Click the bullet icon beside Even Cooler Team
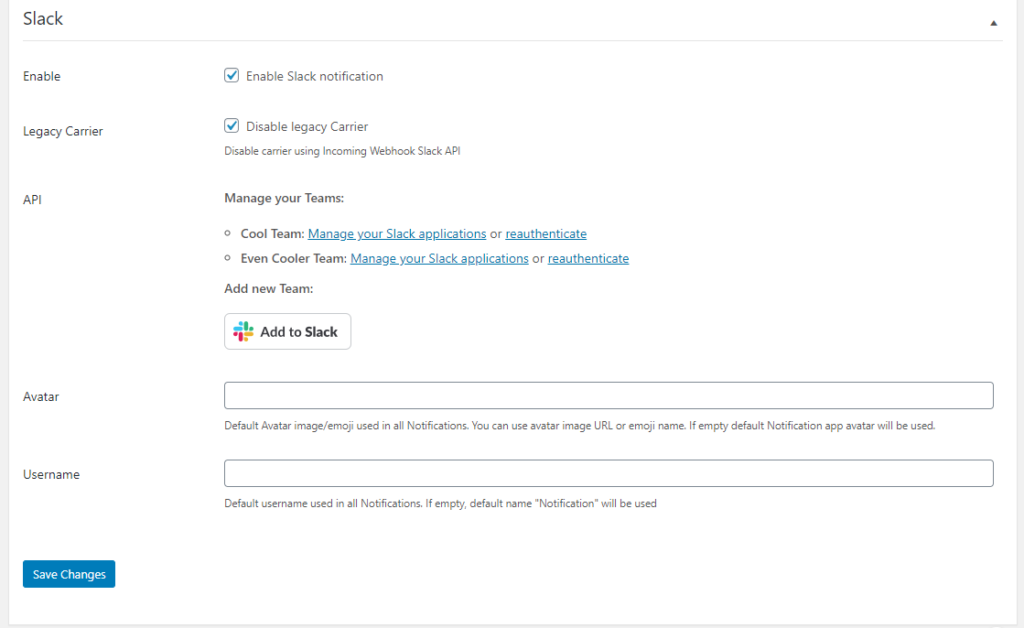 (x=228, y=258)
